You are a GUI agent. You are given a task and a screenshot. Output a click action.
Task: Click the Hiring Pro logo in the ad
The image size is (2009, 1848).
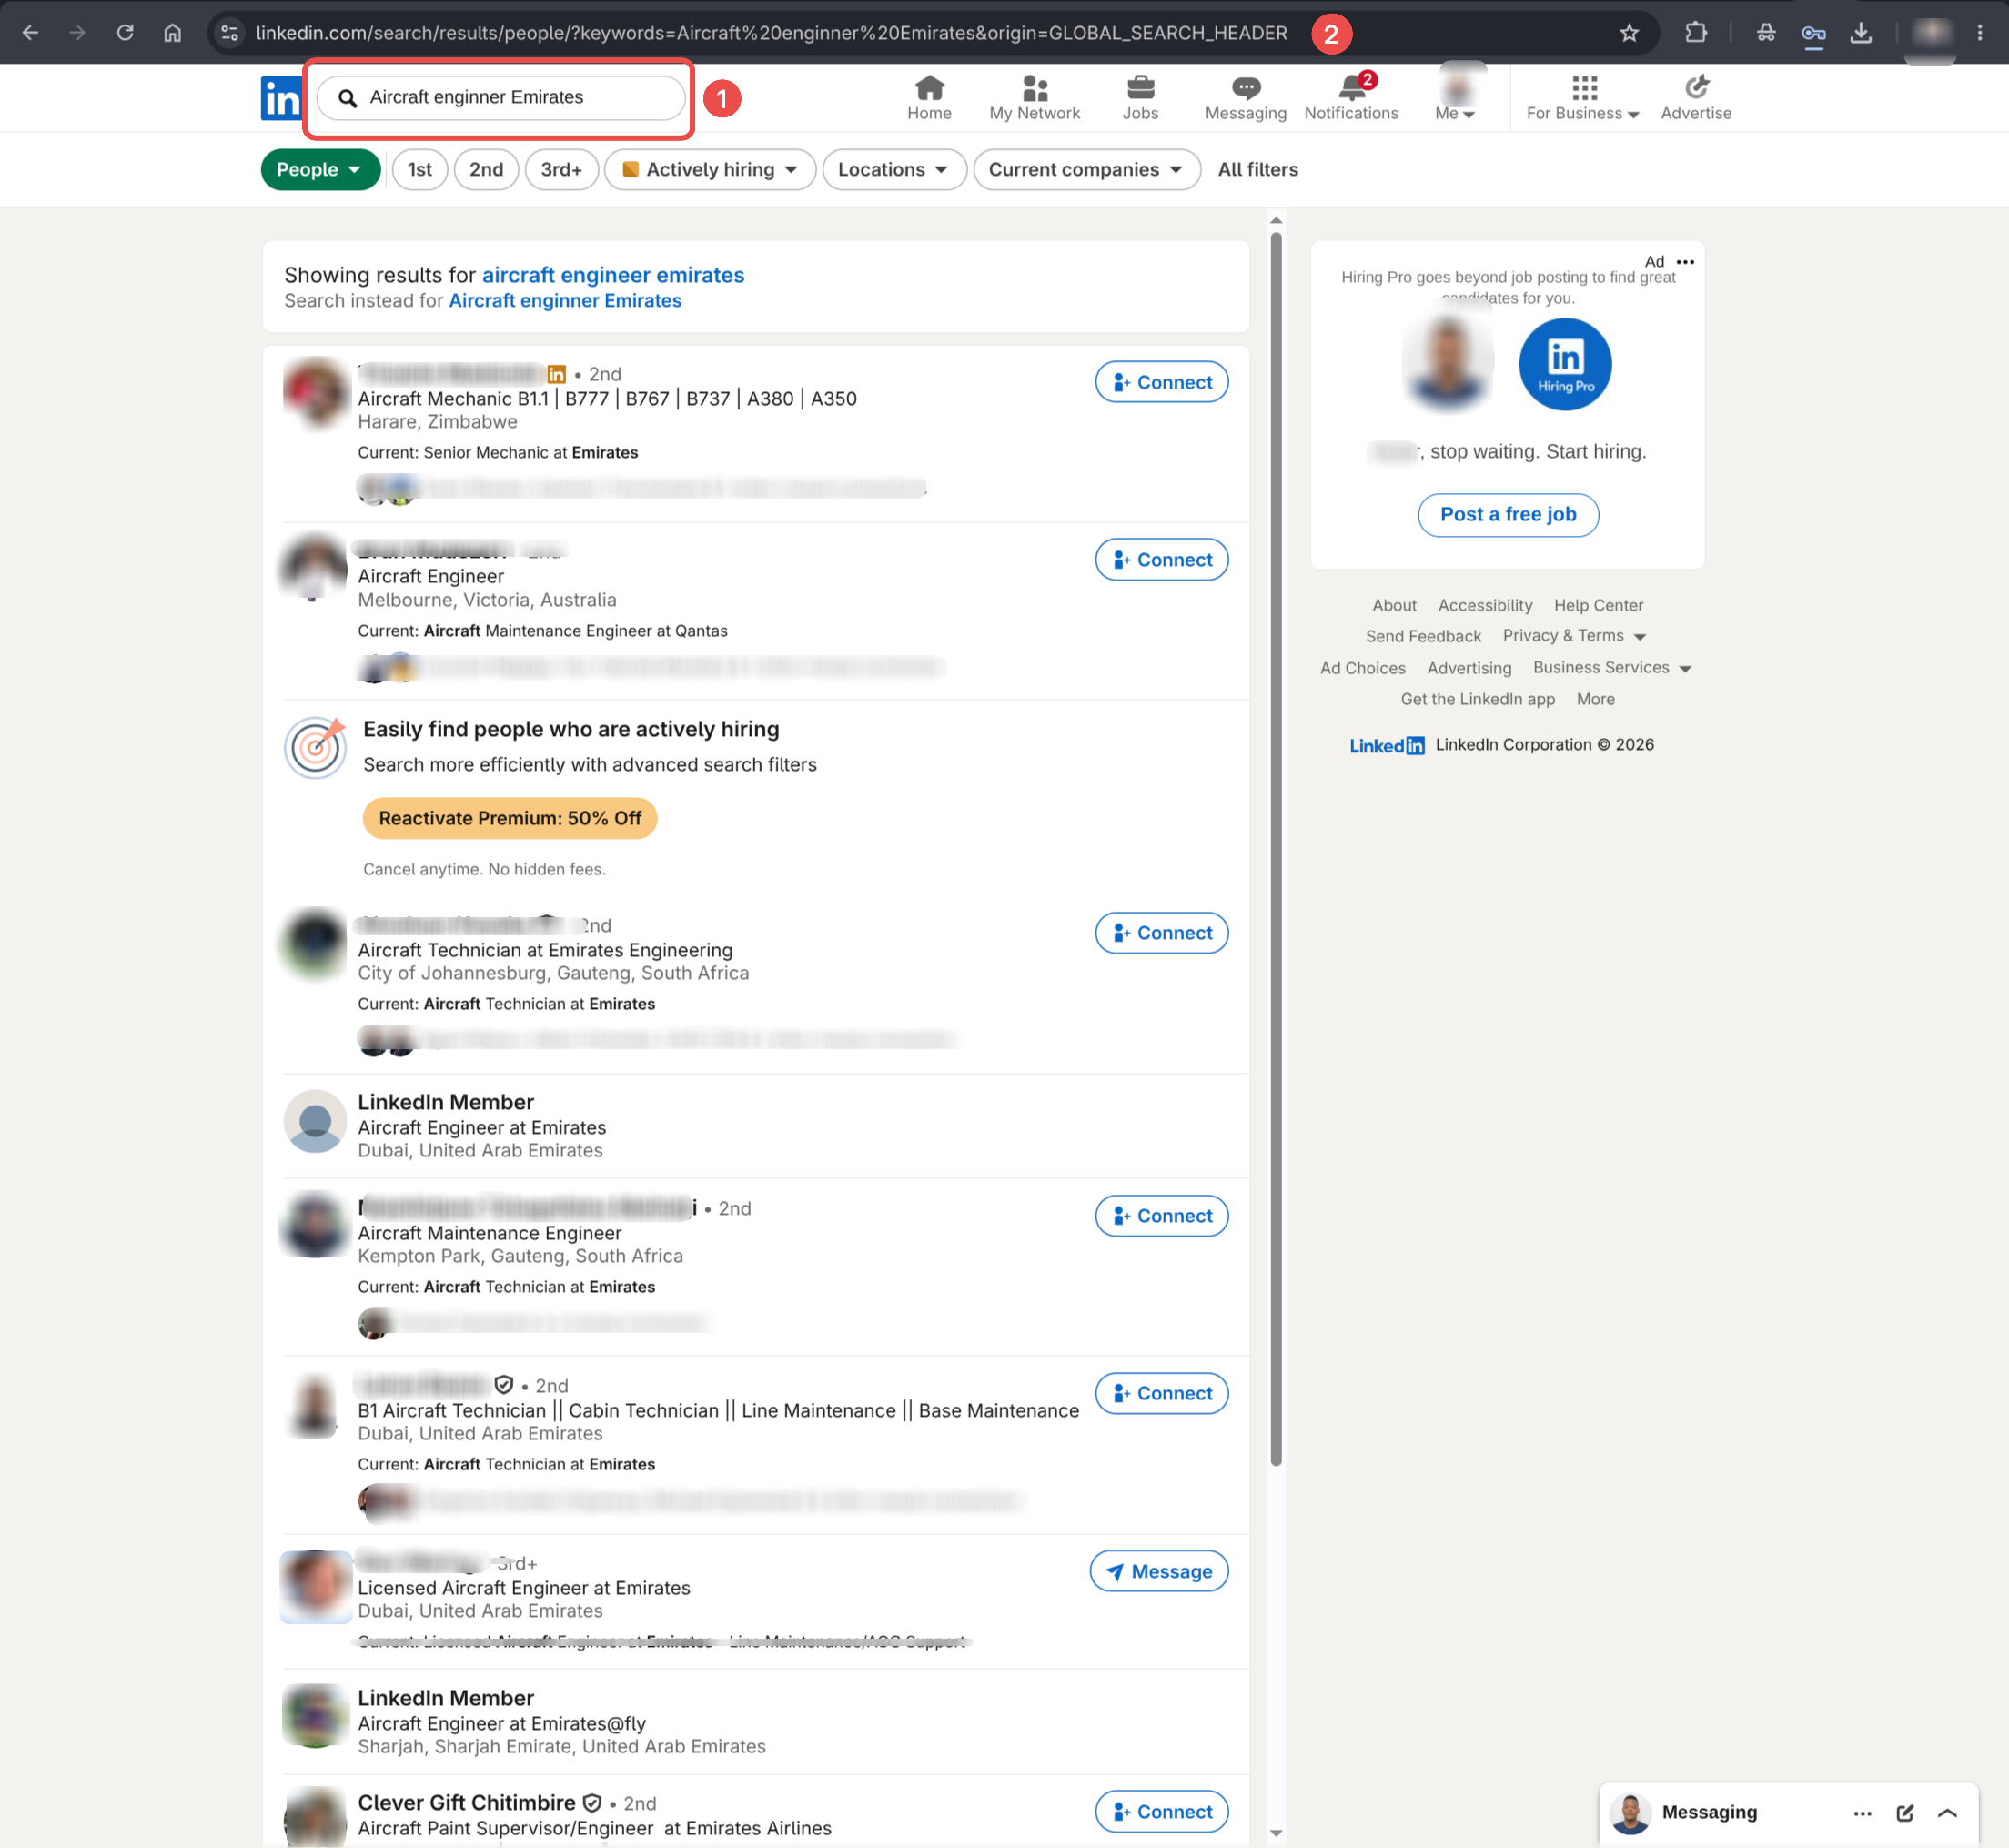pyautogui.click(x=1565, y=364)
